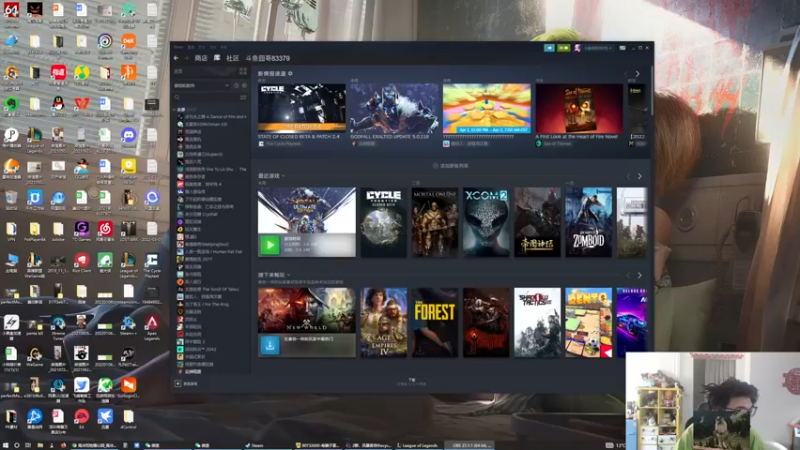Open Windows Start menu
The width and height of the screenshot is (800, 450).
[x=5, y=445]
